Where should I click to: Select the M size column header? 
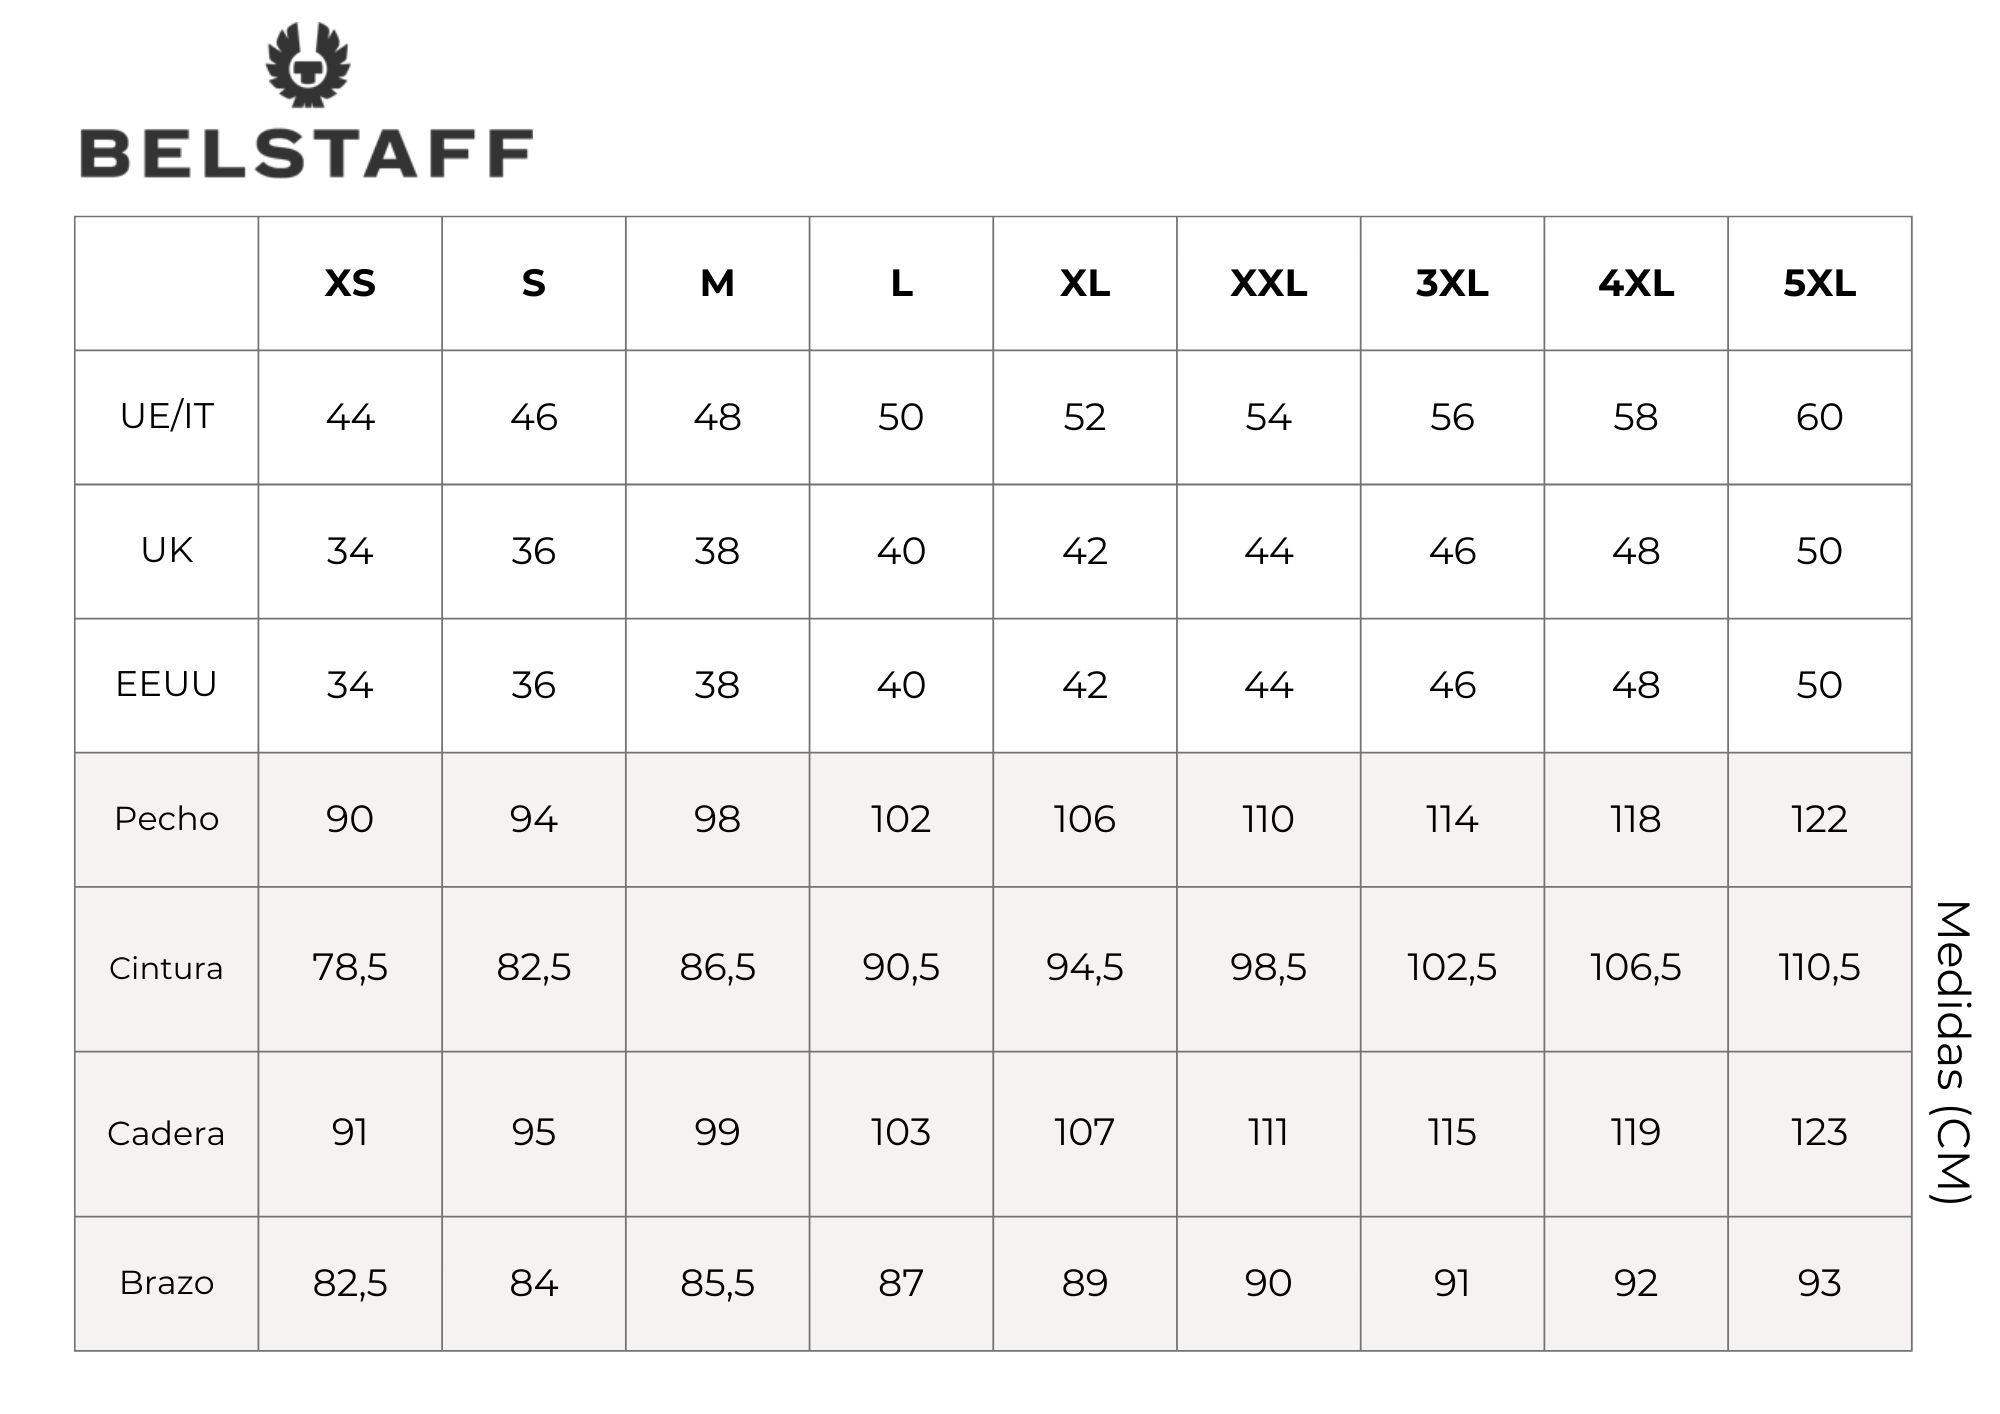(x=717, y=284)
